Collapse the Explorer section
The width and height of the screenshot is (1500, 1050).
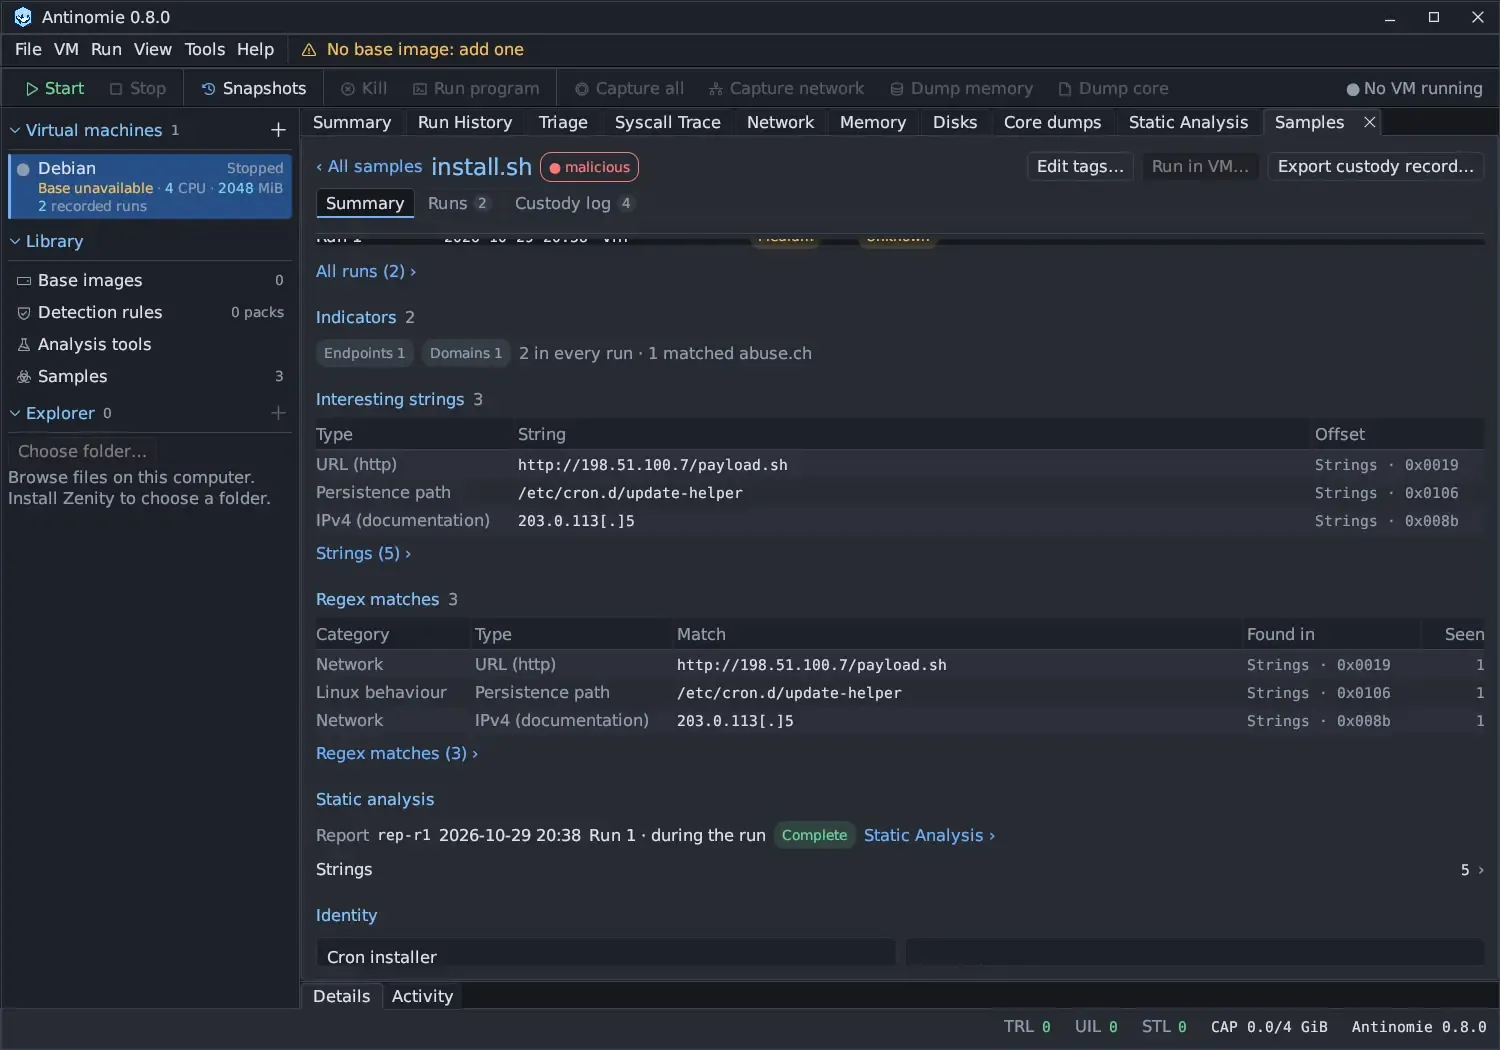15,413
